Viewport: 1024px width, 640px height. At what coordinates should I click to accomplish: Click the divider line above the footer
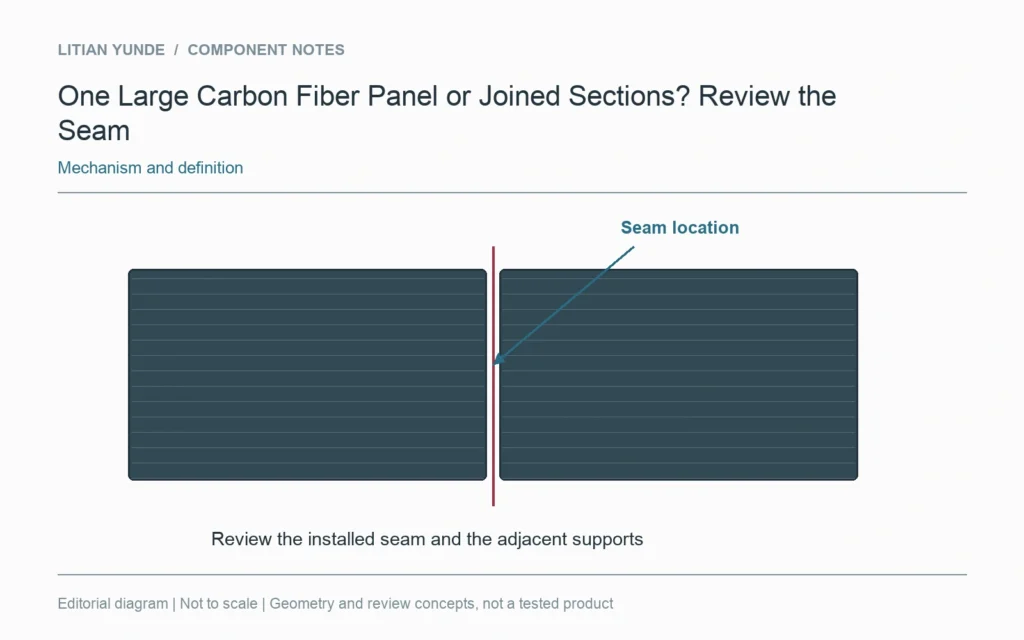(x=512, y=575)
